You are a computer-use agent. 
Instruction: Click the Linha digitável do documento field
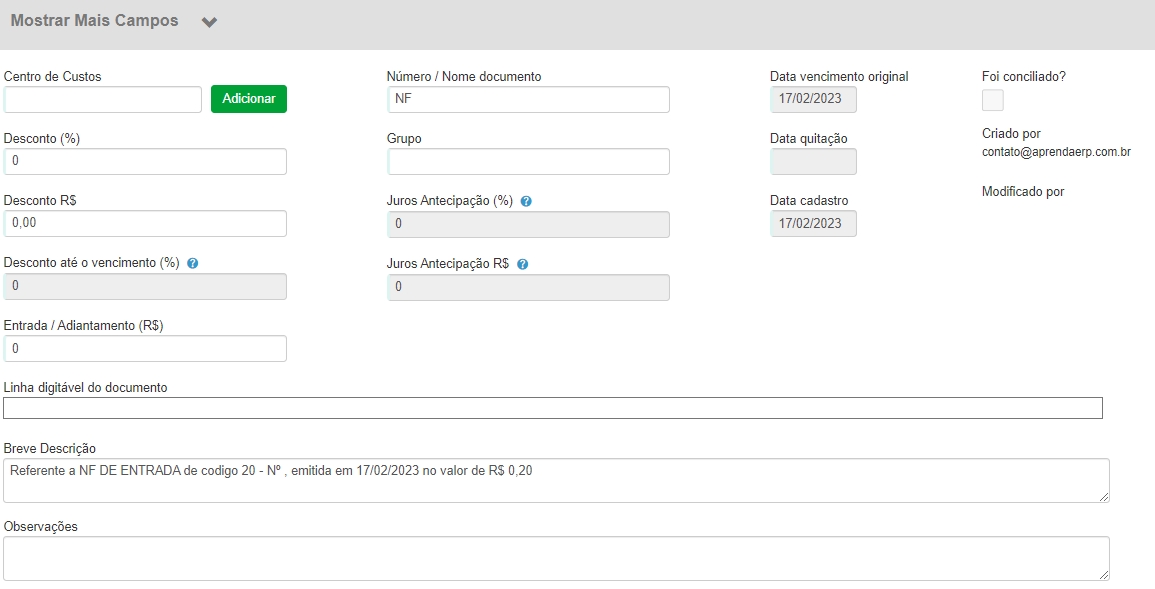tap(553, 408)
